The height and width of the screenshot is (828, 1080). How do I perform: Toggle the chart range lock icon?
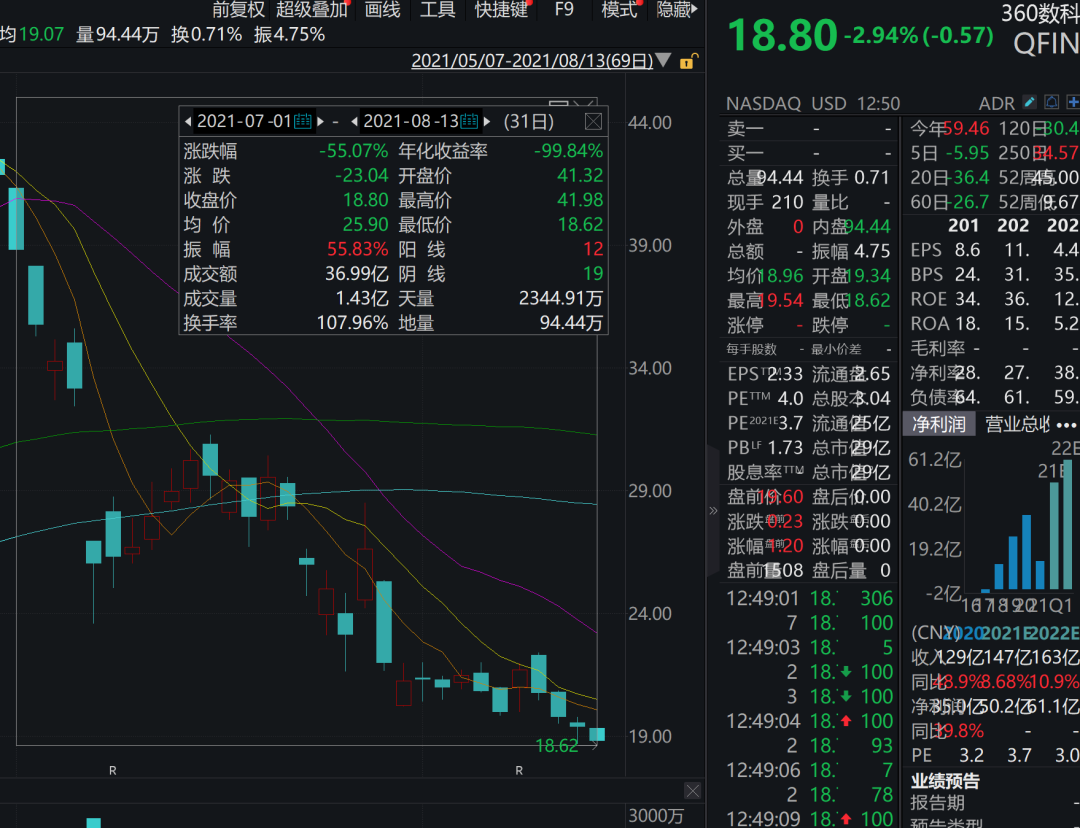coord(687,61)
